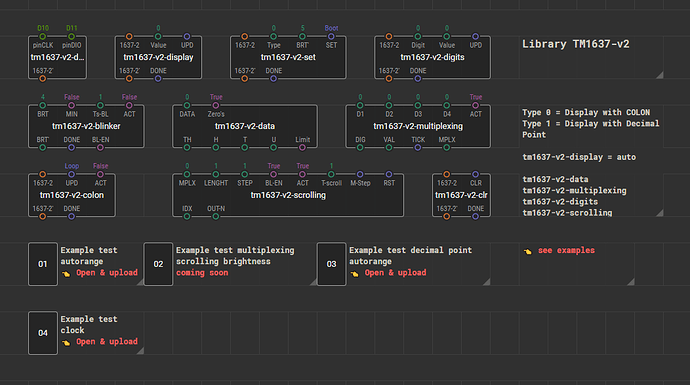The height and width of the screenshot is (385, 690).
Task: Click DATA input pin on tm1637-v2-data
Action: coord(187,106)
